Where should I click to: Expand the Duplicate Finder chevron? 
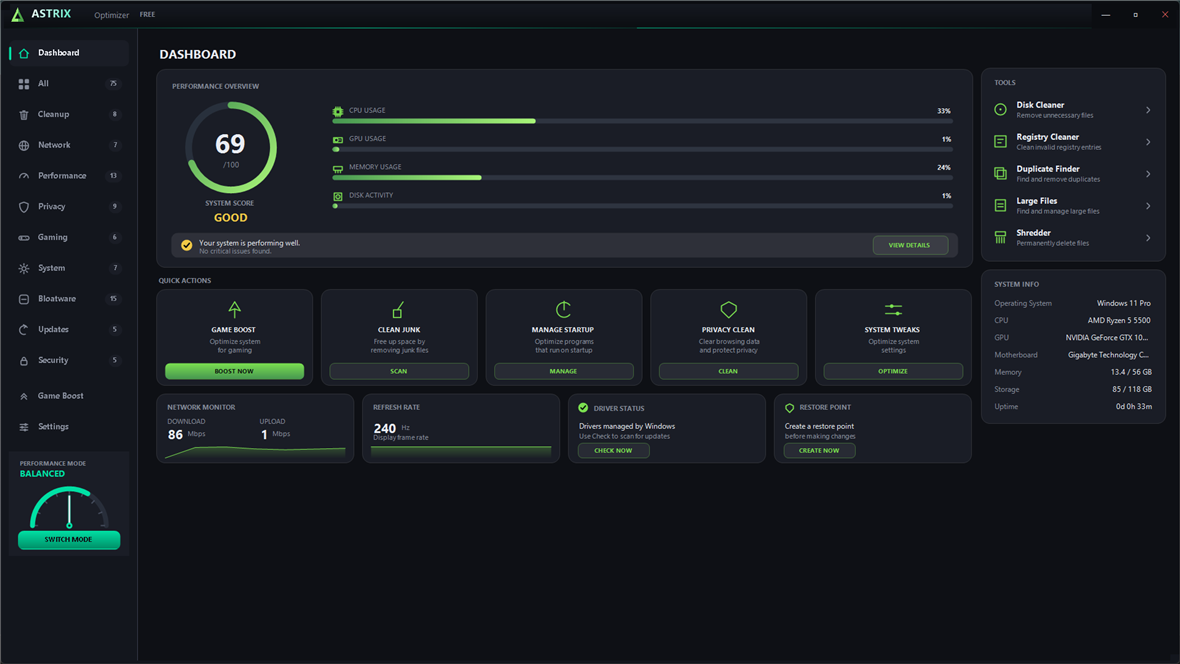click(x=1148, y=174)
